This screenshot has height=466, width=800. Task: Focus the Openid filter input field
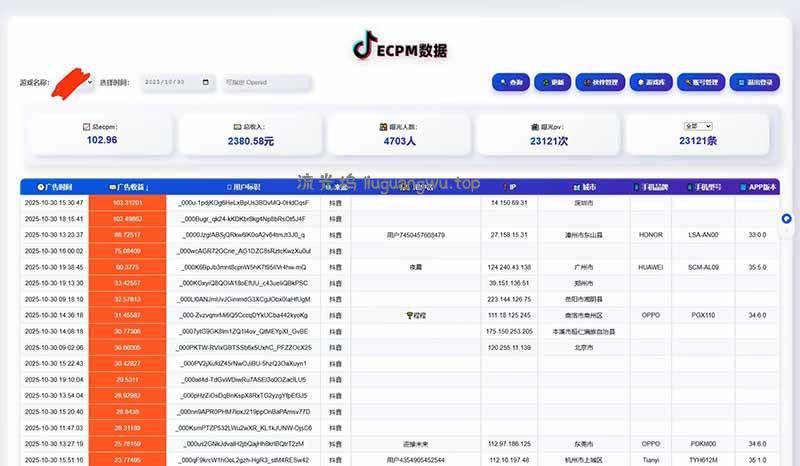click(258, 83)
